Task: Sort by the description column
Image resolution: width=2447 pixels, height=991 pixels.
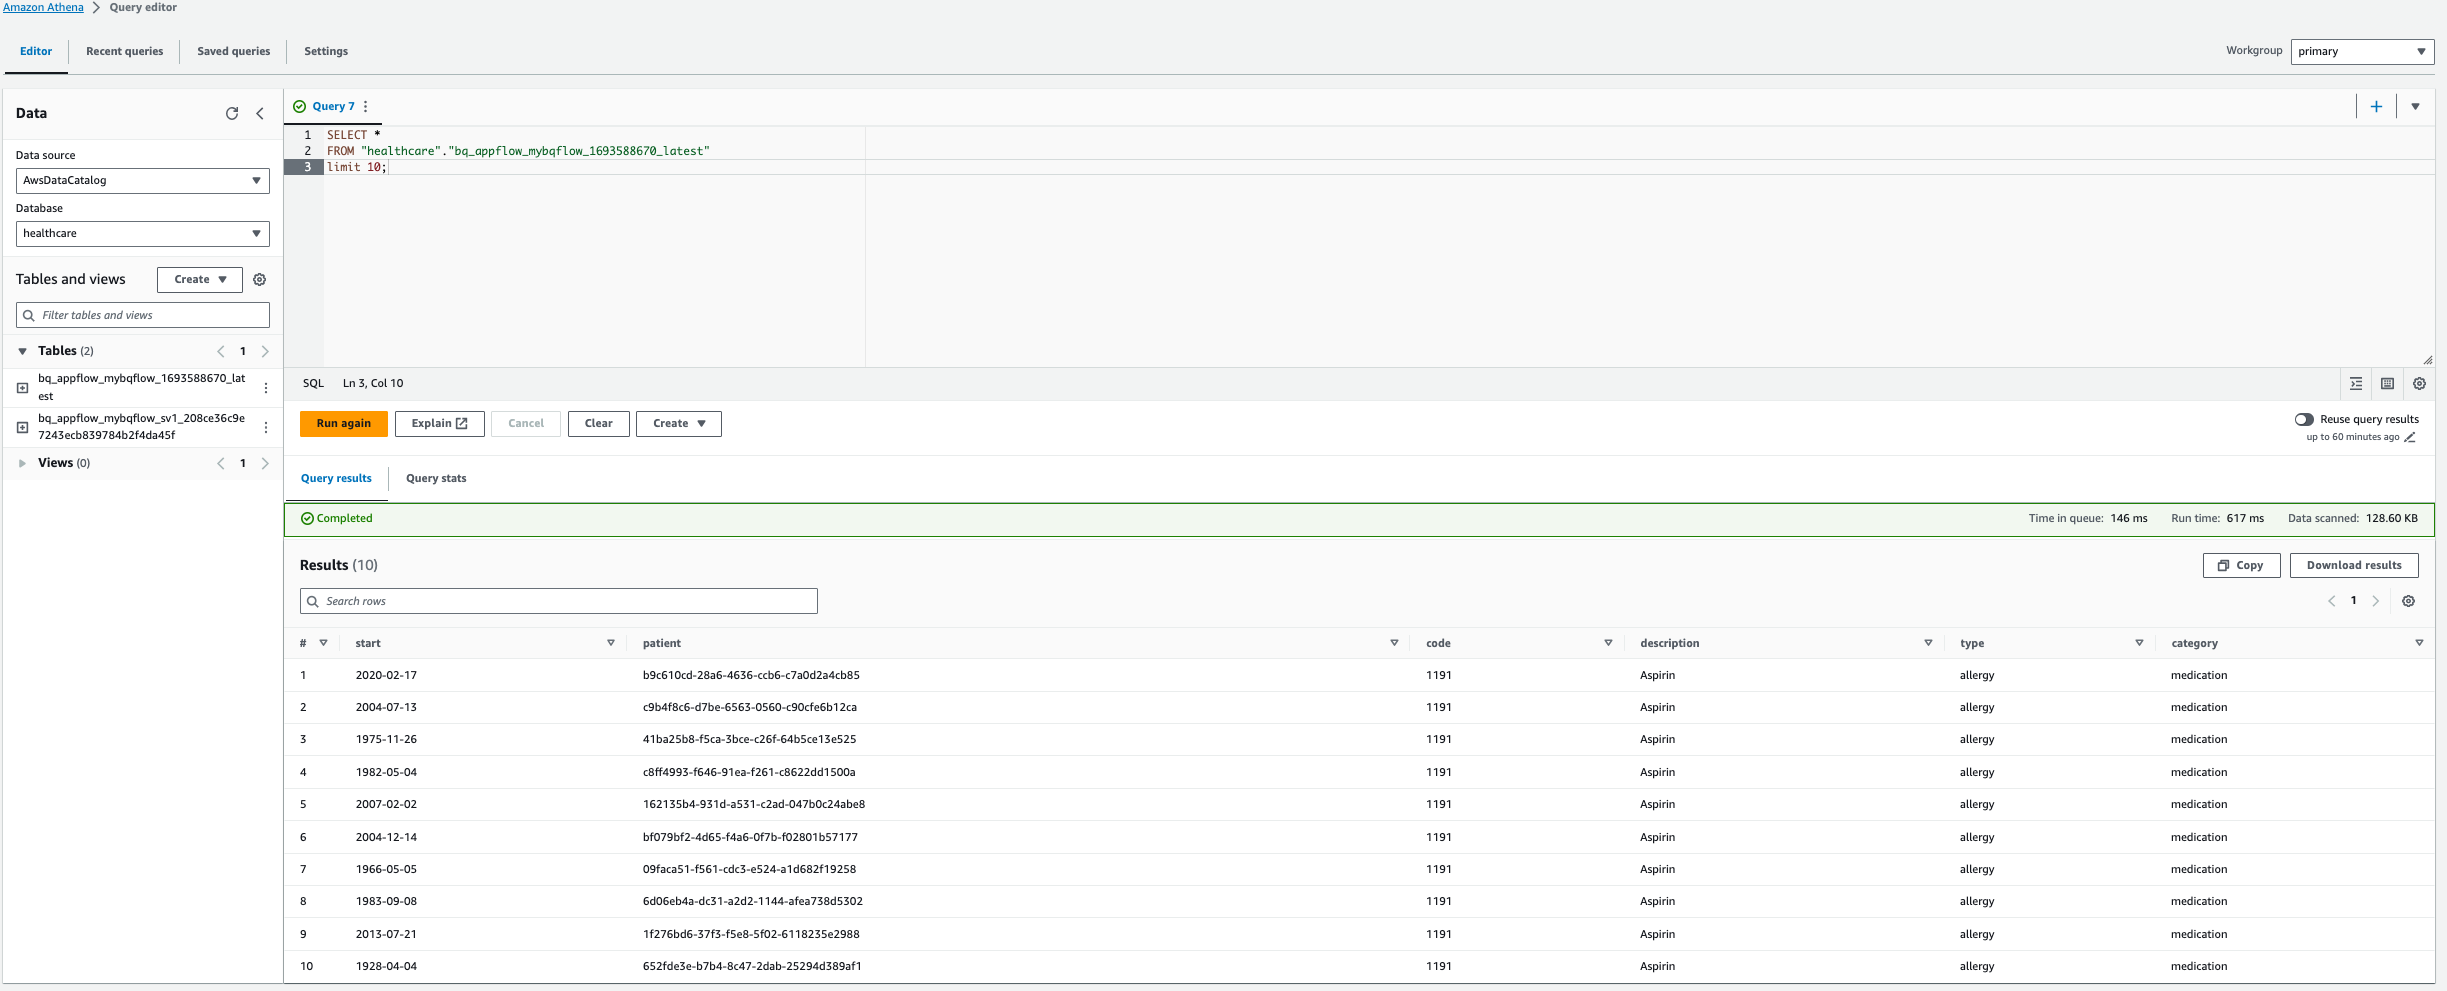Action: (1928, 643)
